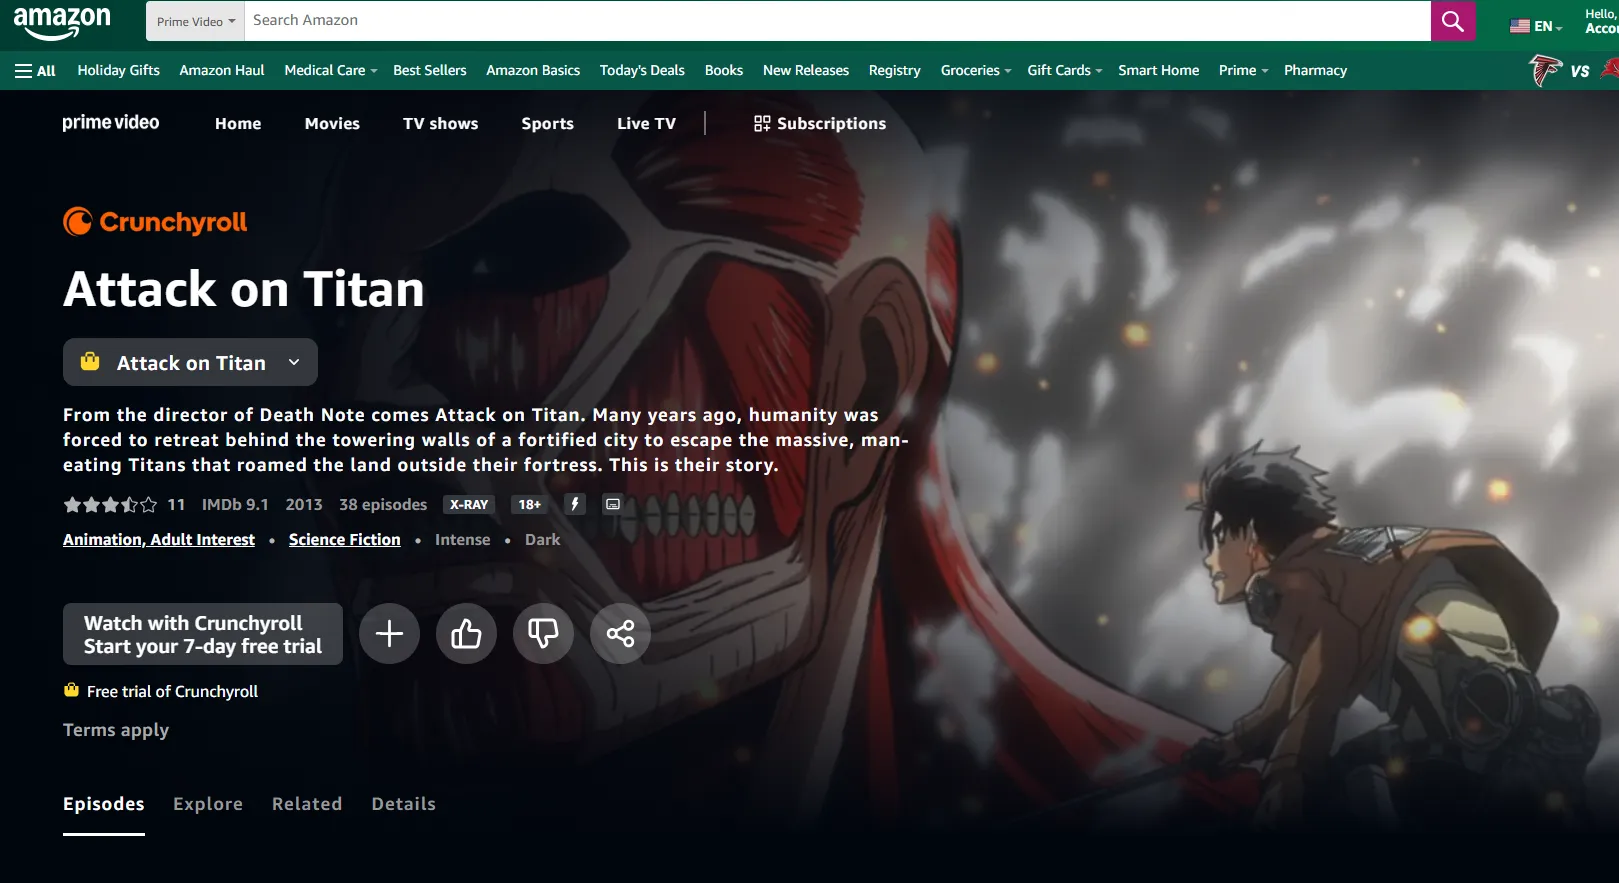Click the star rating display
This screenshot has height=883, width=1619.
tap(110, 505)
